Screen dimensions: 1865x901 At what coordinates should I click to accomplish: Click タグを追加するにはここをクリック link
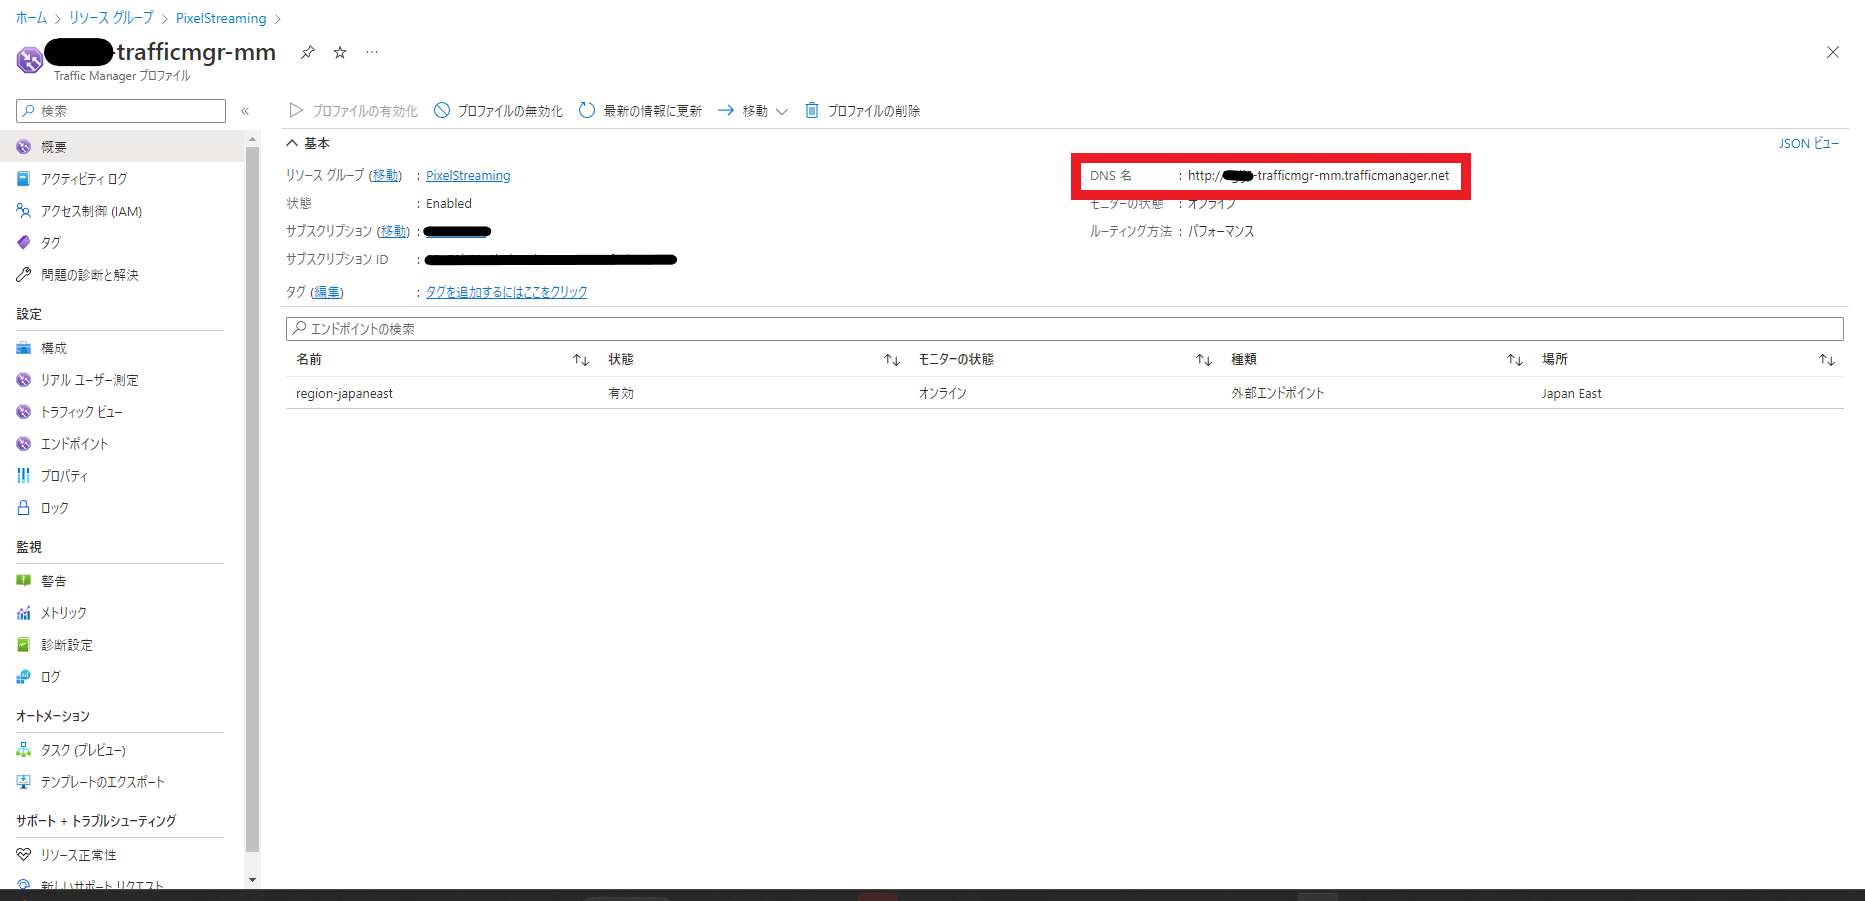(x=506, y=291)
